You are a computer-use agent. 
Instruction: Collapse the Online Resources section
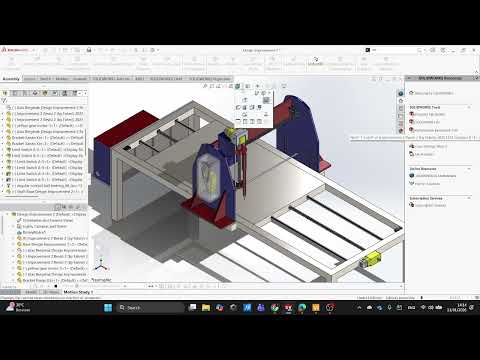(469, 169)
